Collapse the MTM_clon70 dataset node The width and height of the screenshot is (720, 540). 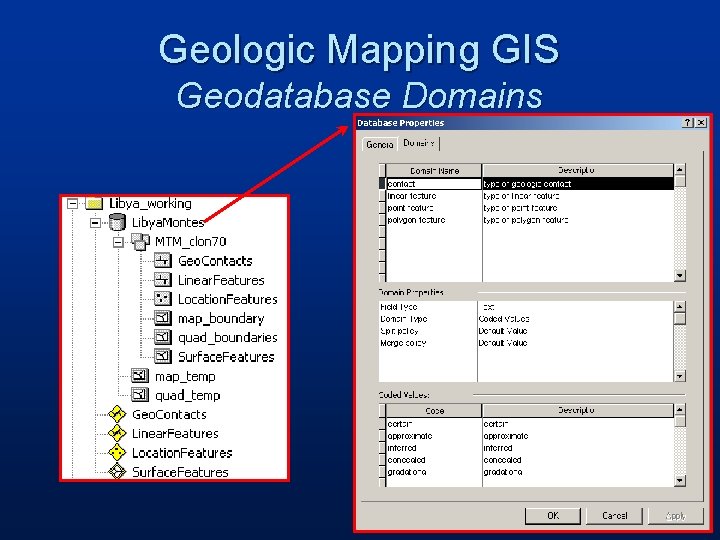(x=118, y=242)
